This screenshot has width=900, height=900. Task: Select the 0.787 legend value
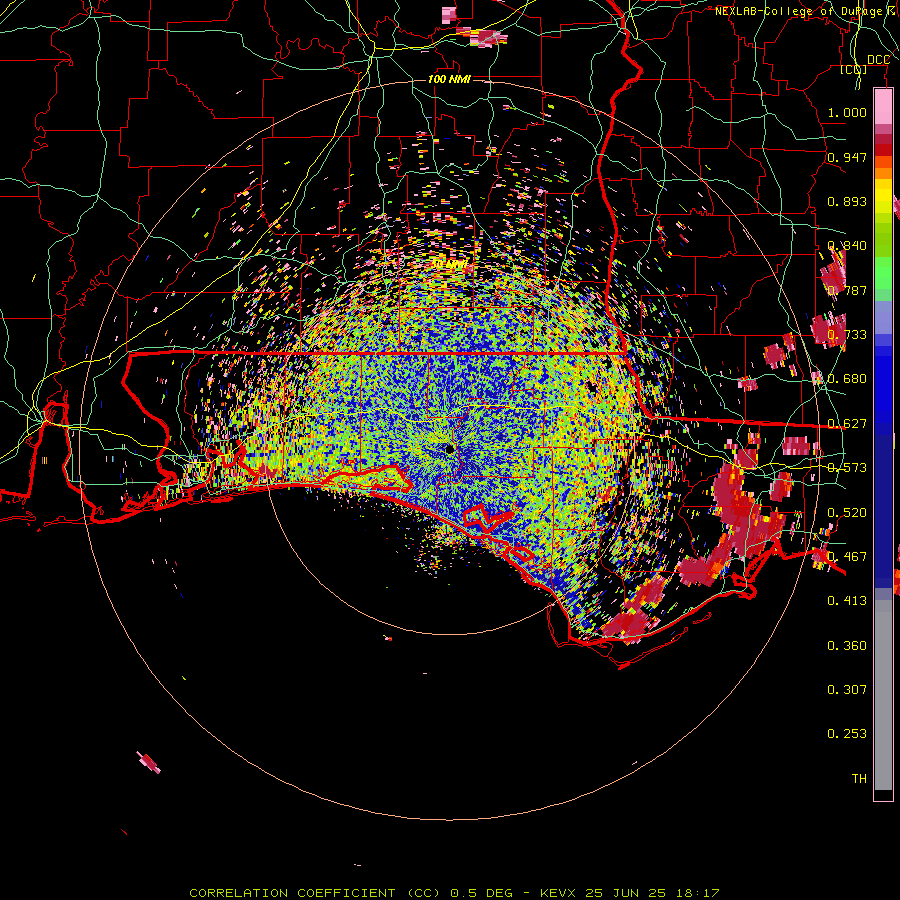pyautogui.click(x=847, y=290)
